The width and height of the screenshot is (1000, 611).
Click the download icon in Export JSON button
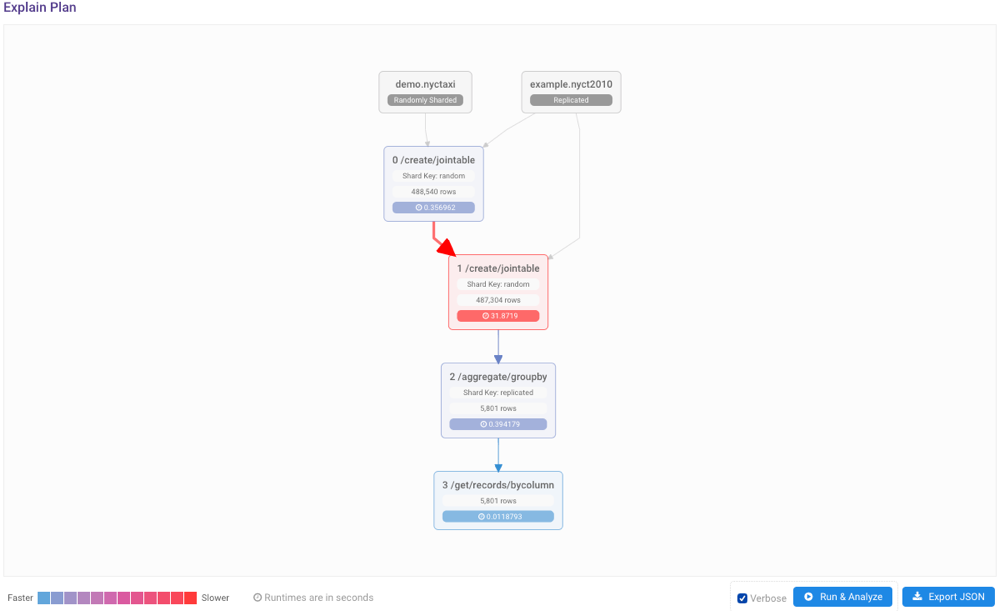coord(917,596)
